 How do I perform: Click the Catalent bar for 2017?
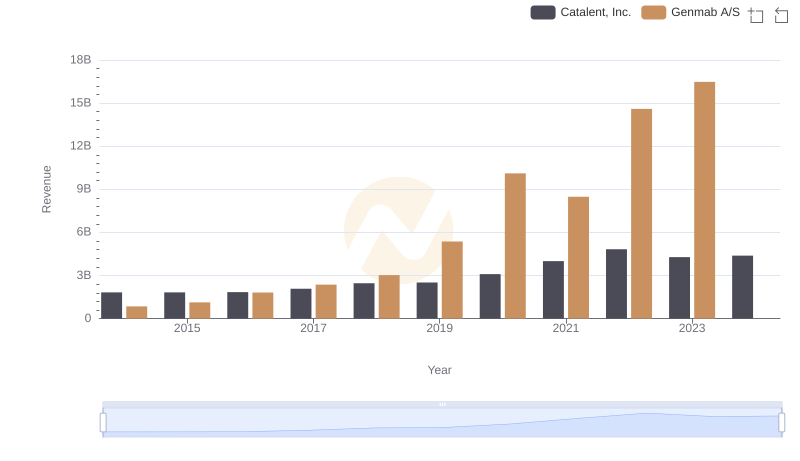click(301, 303)
